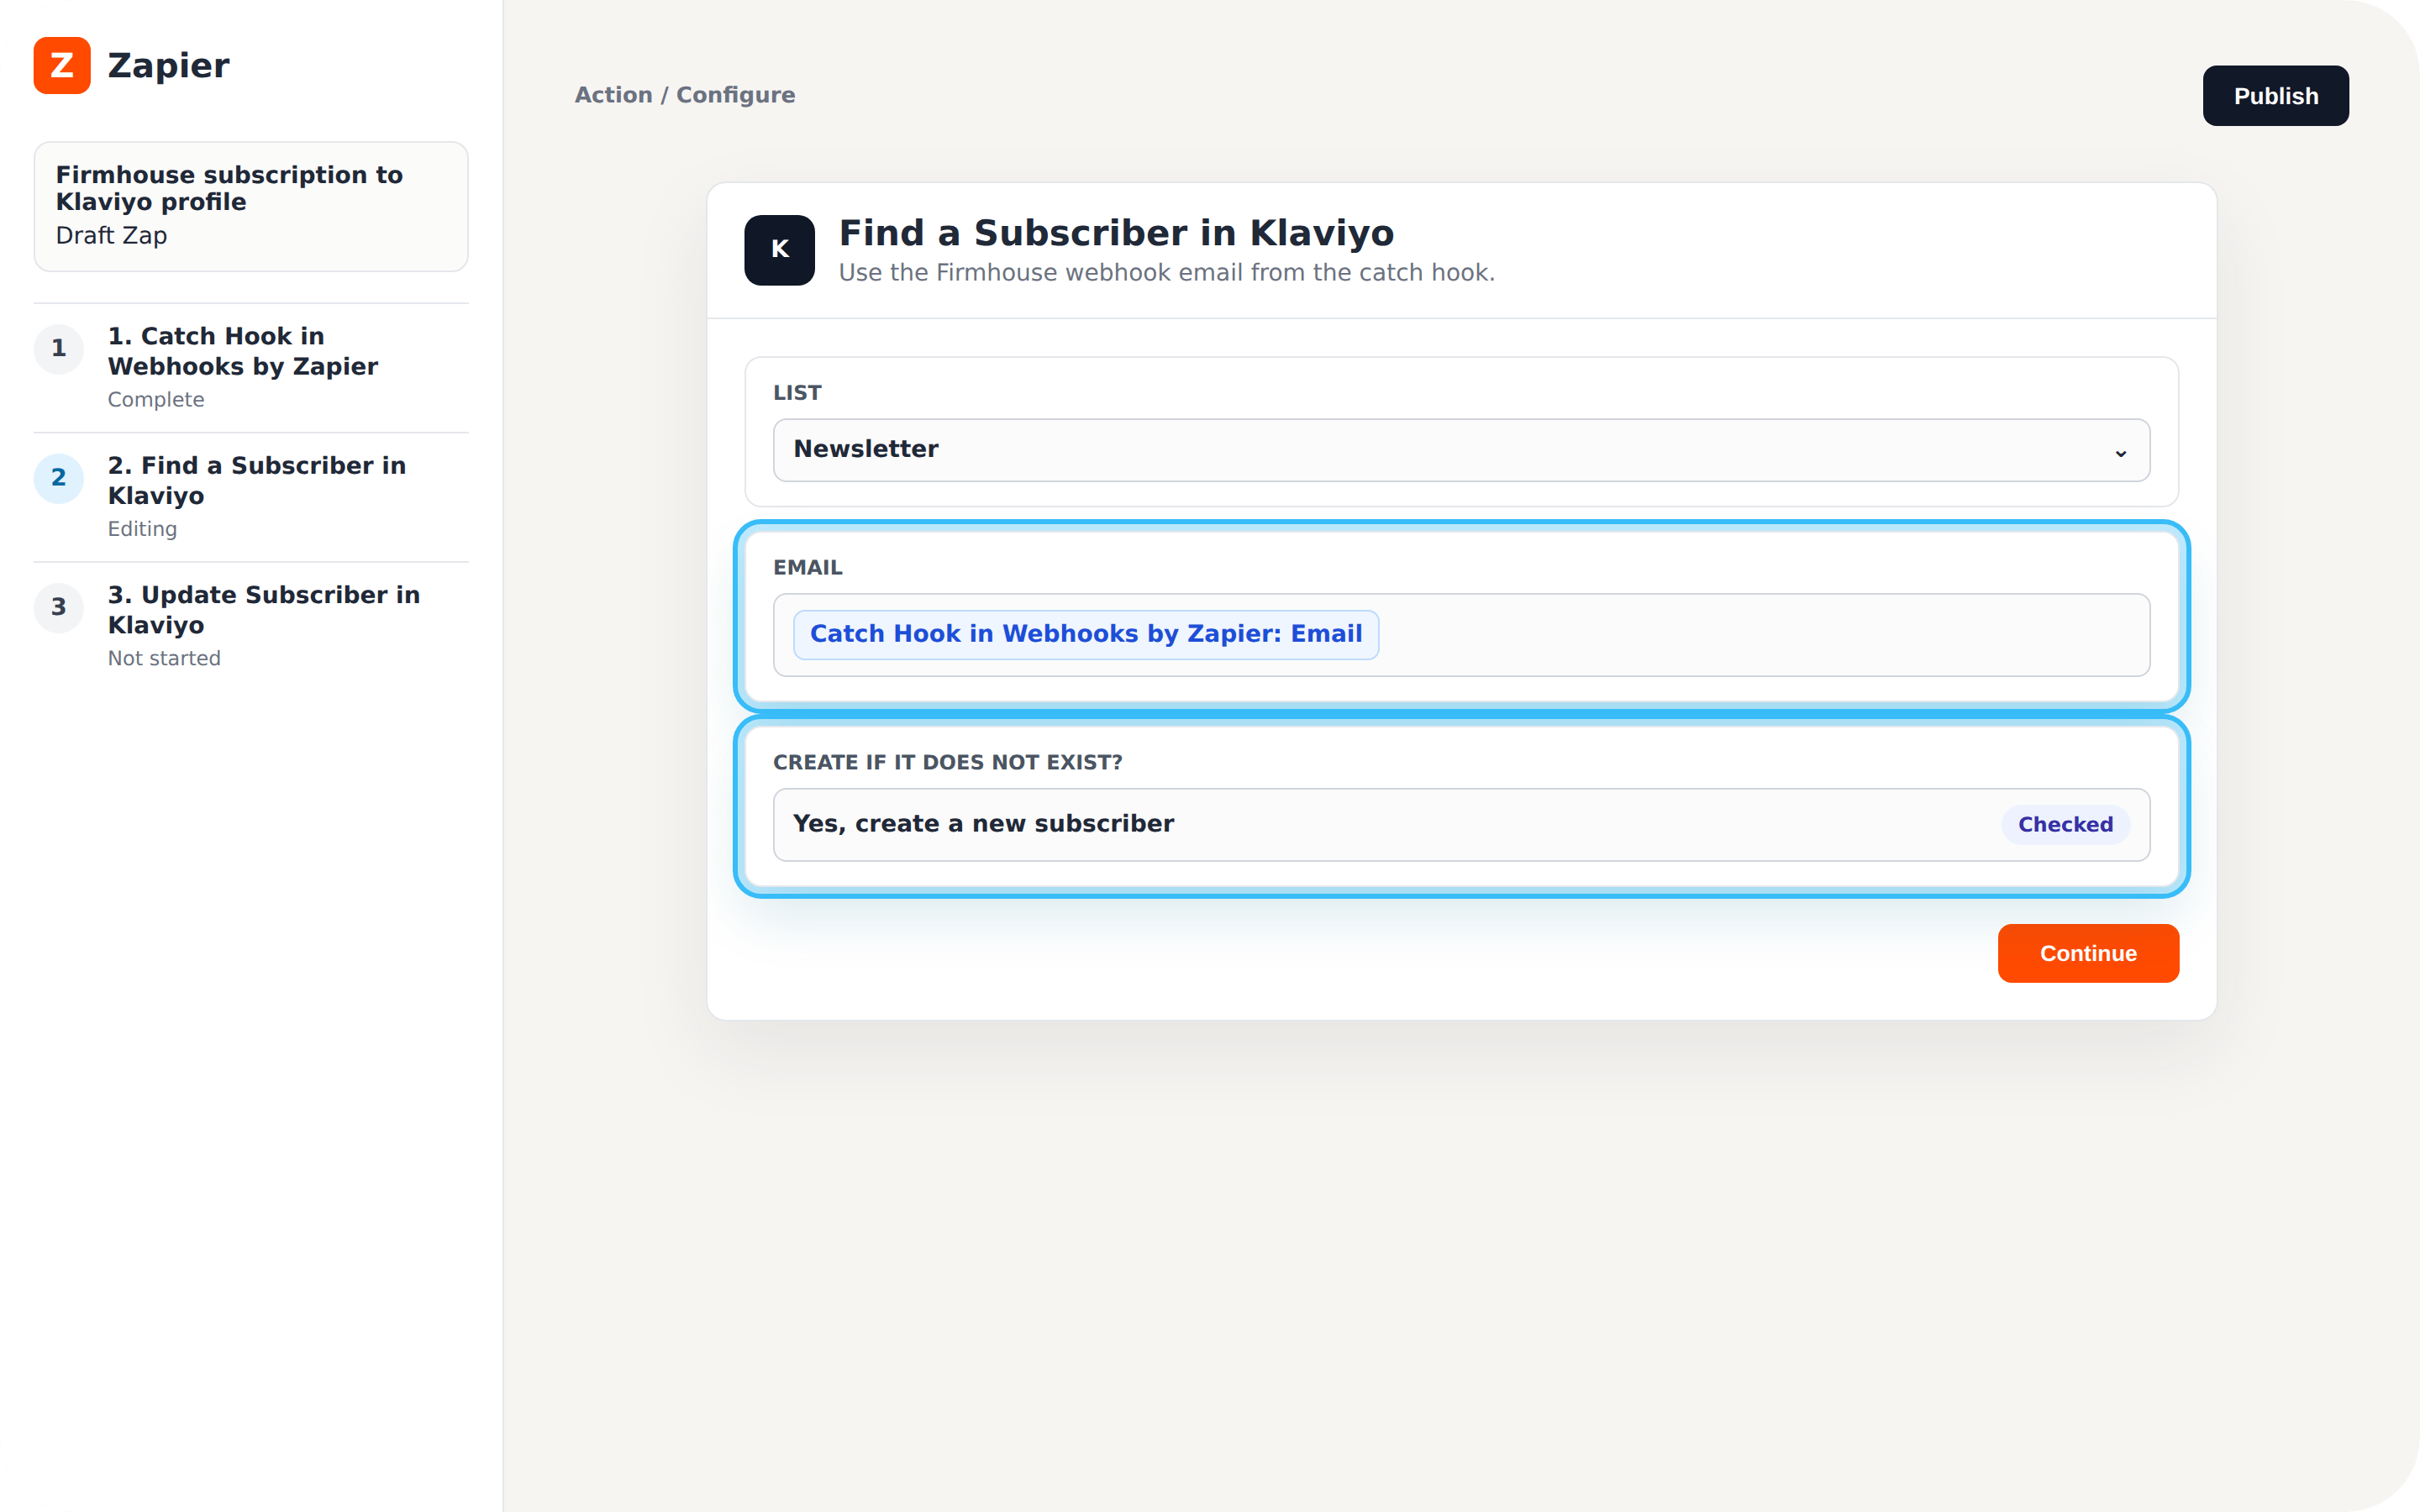Click the Catch Hook Email mapped pill

1086,635
